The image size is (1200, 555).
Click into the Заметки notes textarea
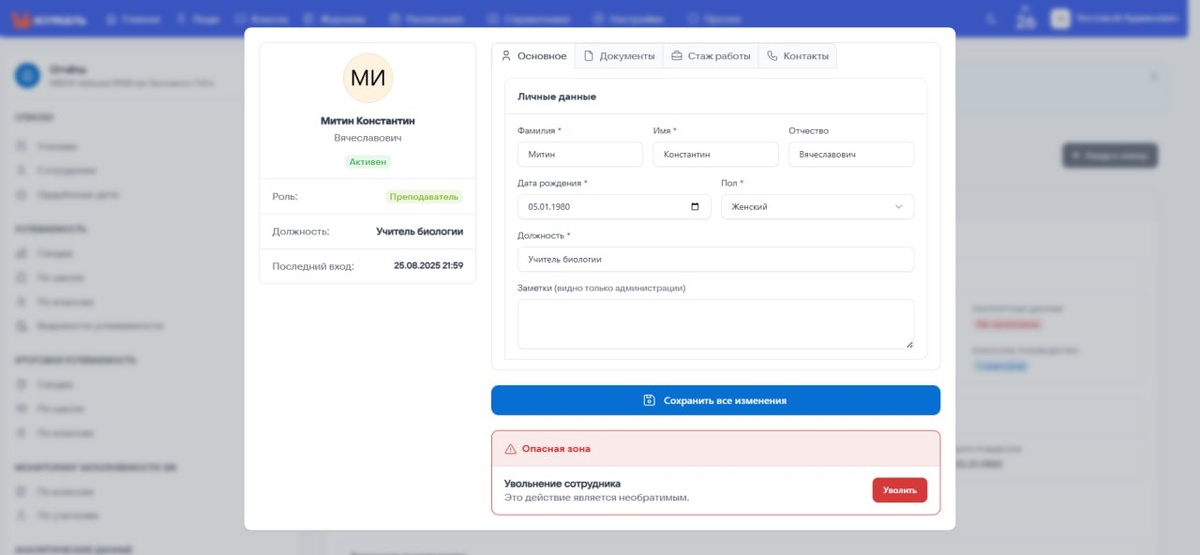[715, 324]
